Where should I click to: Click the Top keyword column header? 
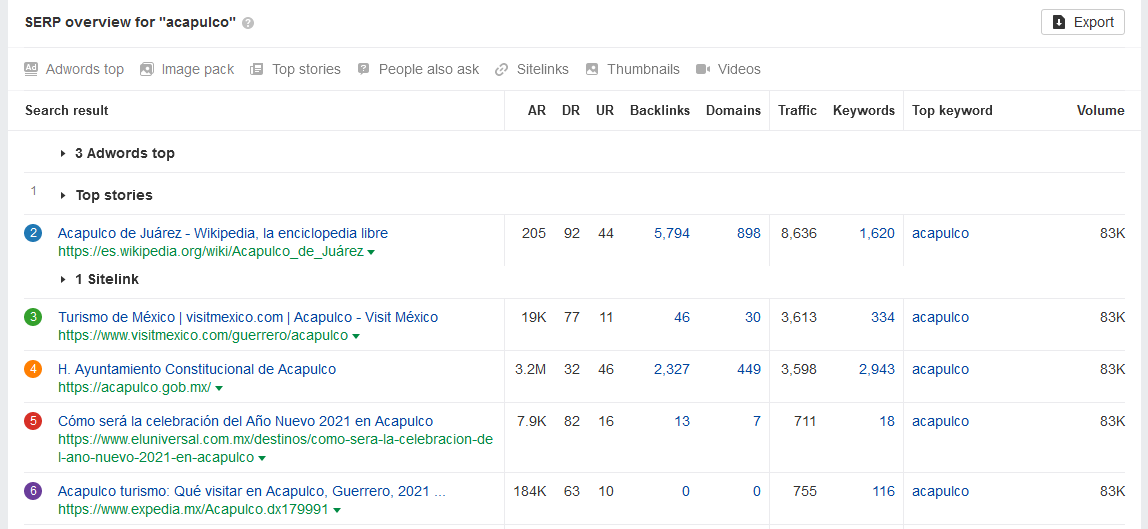(953, 110)
